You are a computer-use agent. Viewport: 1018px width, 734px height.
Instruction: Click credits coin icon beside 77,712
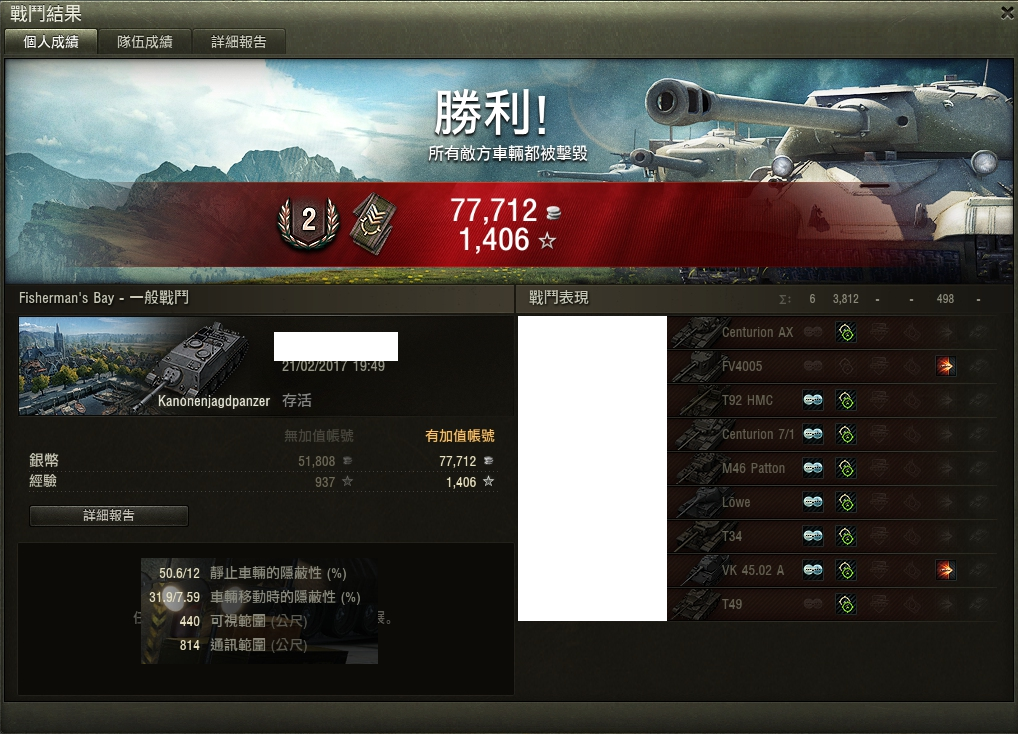pos(554,212)
